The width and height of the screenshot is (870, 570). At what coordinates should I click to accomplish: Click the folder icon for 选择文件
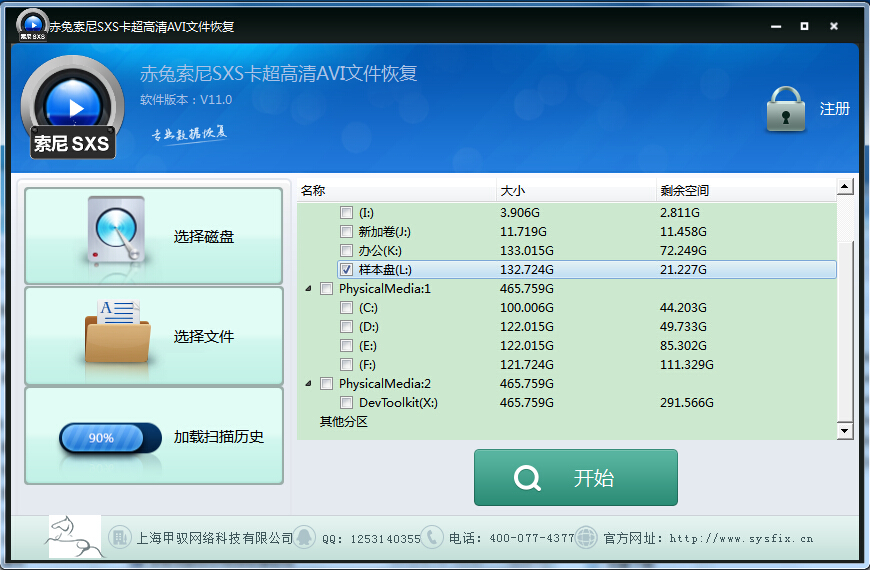(x=117, y=332)
